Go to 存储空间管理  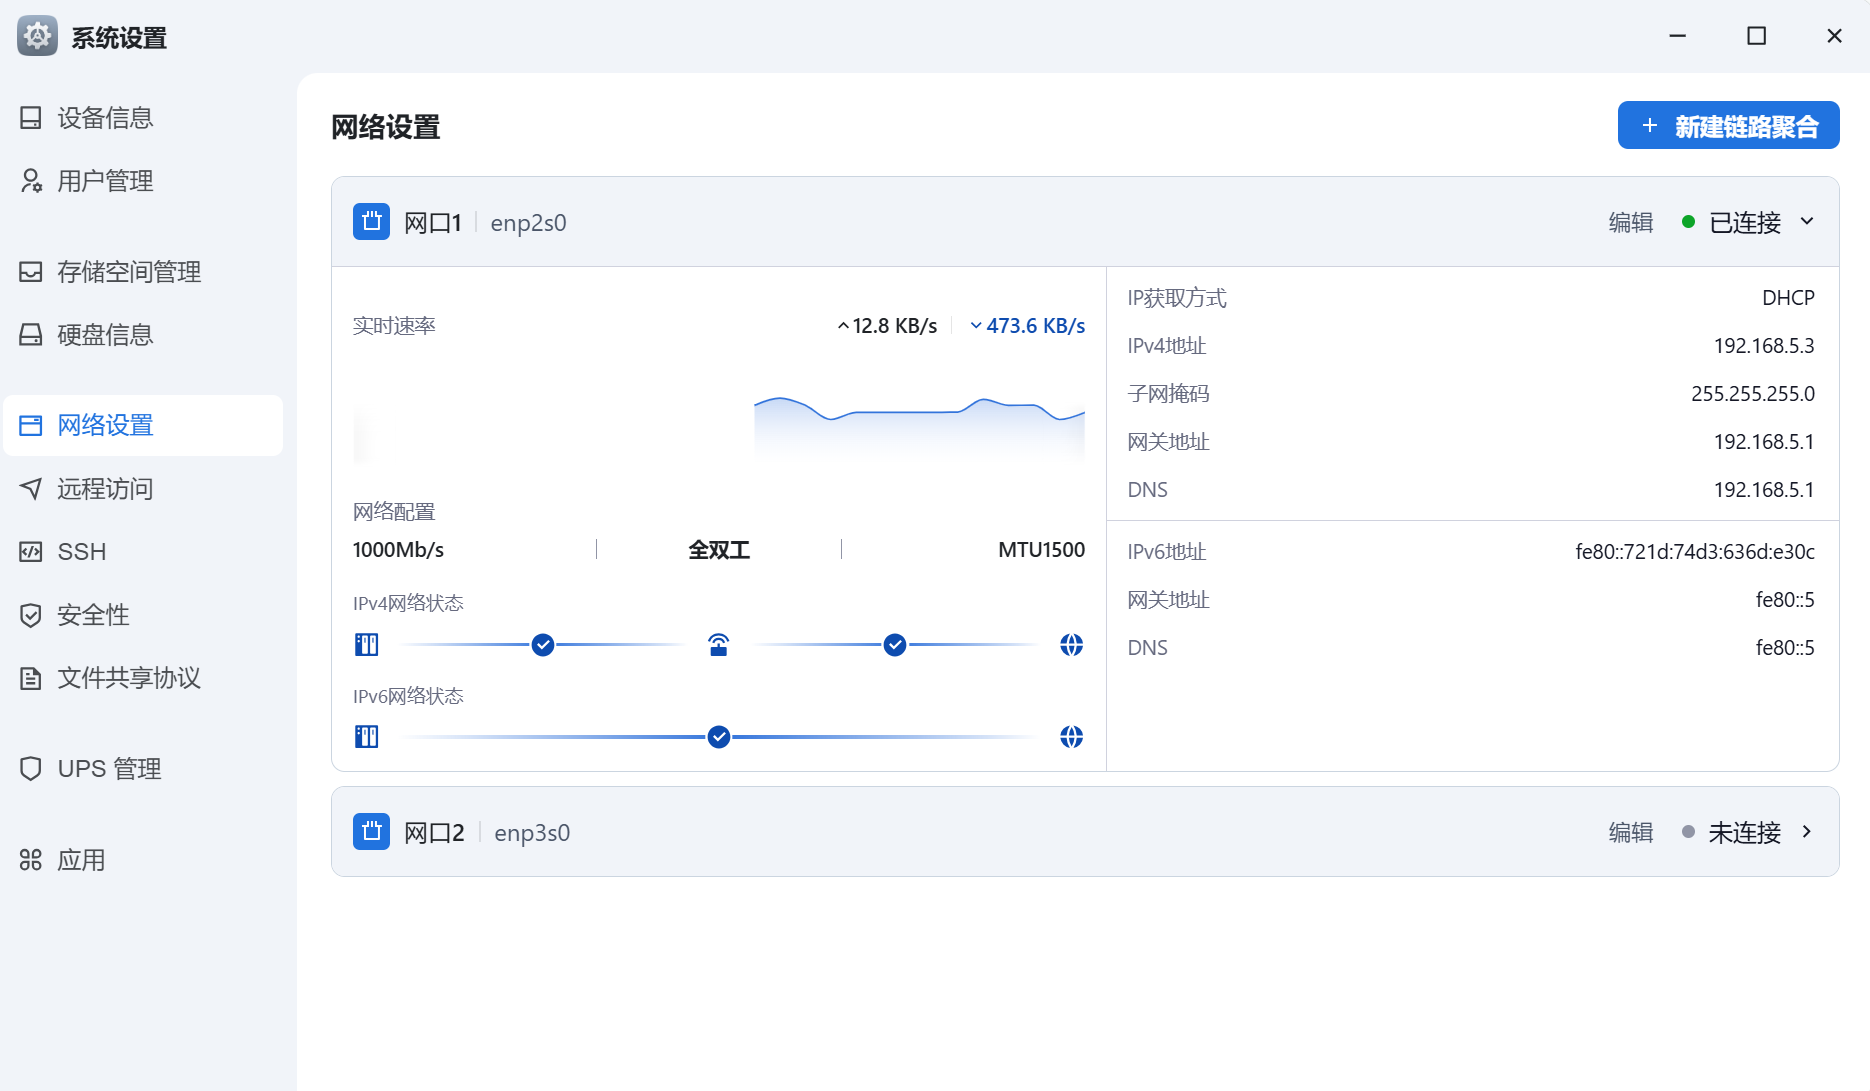(x=143, y=272)
